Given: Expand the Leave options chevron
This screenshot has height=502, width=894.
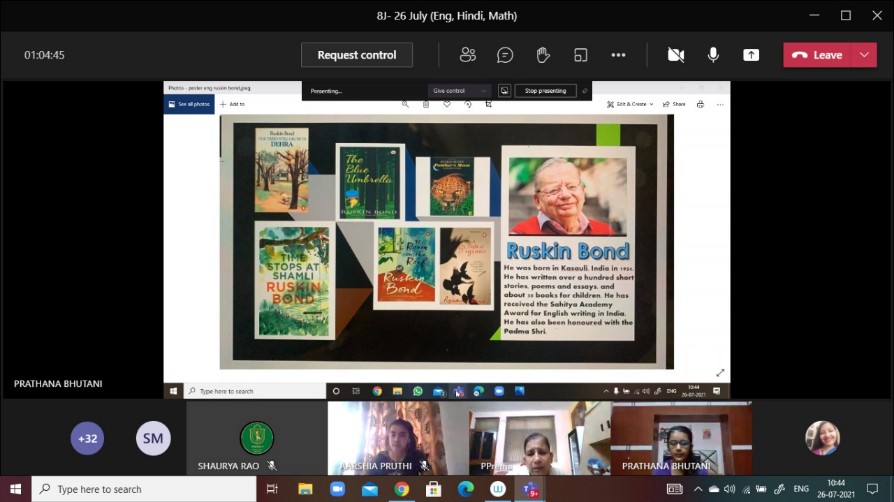Looking at the screenshot, I should pyautogui.click(x=864, y=55).
